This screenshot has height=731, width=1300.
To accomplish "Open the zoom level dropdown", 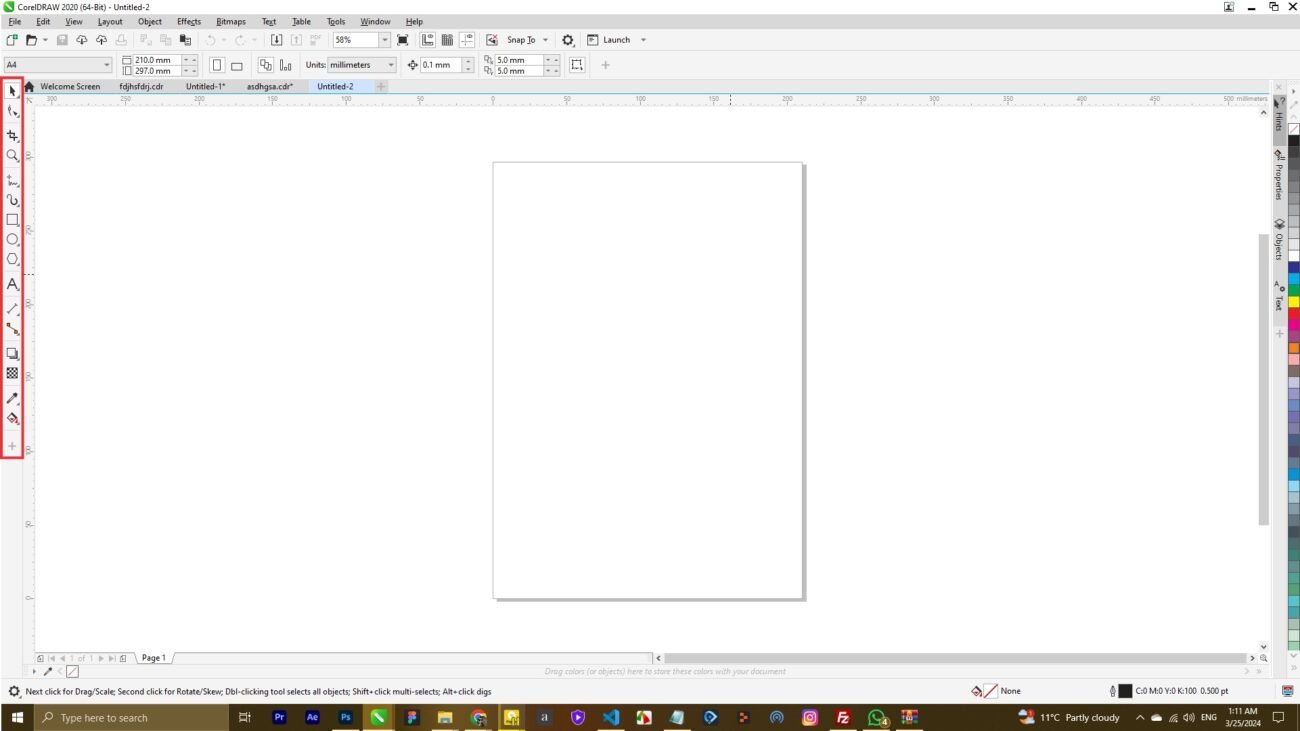I will (385, 40).
